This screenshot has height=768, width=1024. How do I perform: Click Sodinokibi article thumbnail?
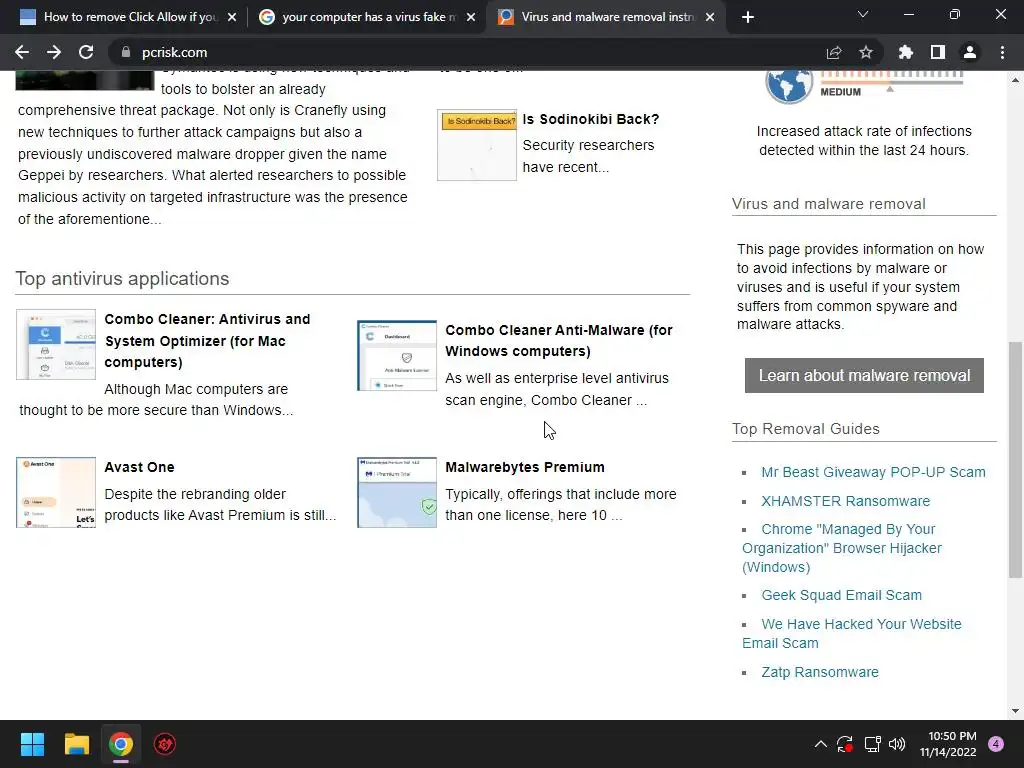coord(477,145)
